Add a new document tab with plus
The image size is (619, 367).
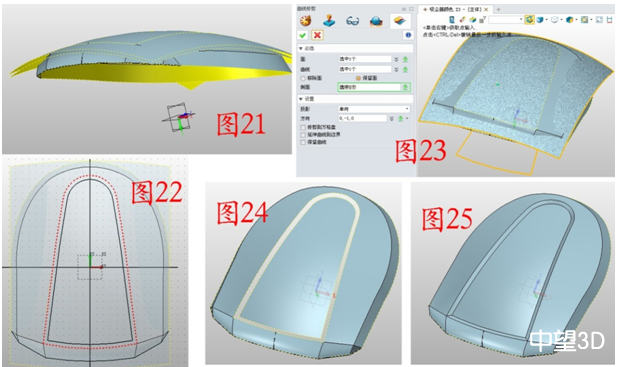click(x=498, y=9)
